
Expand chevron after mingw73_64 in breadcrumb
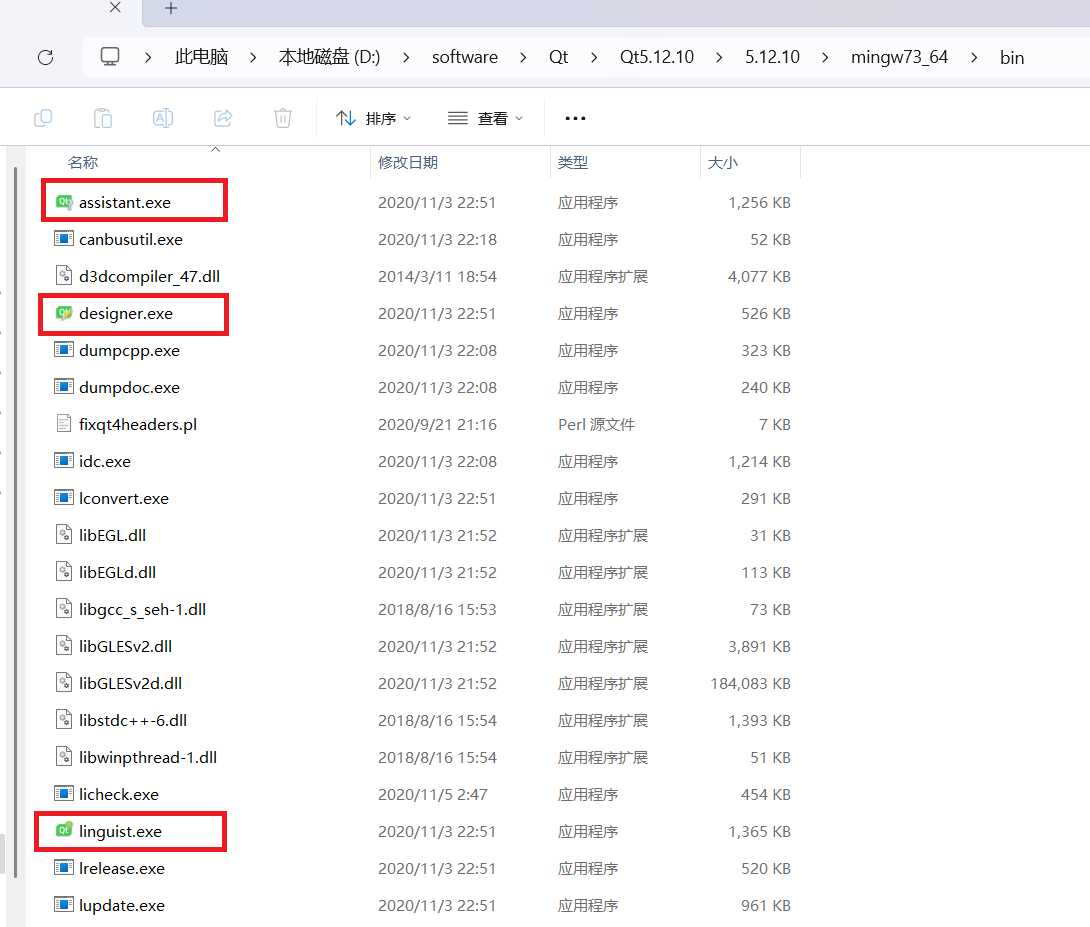pos(974,58)
